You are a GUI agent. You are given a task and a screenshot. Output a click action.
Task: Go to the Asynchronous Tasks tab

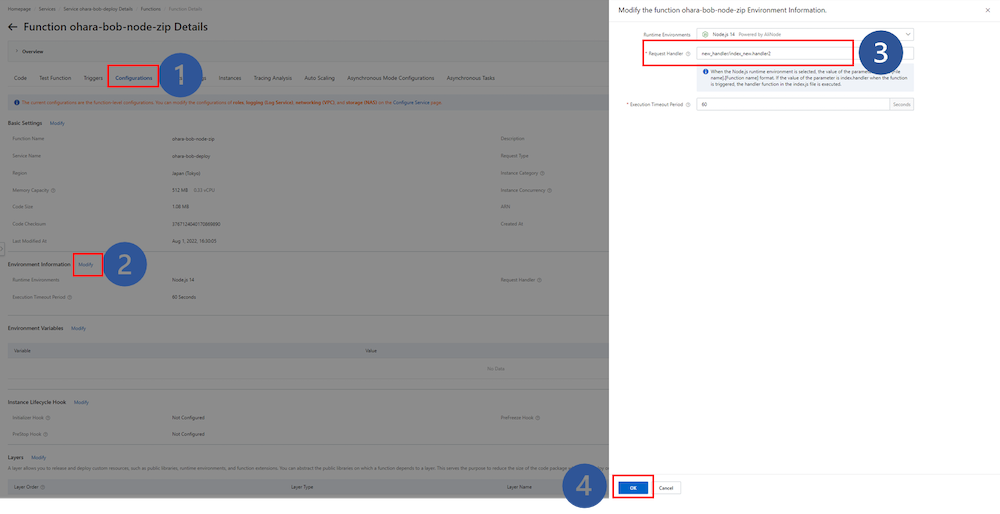(469, 77)
